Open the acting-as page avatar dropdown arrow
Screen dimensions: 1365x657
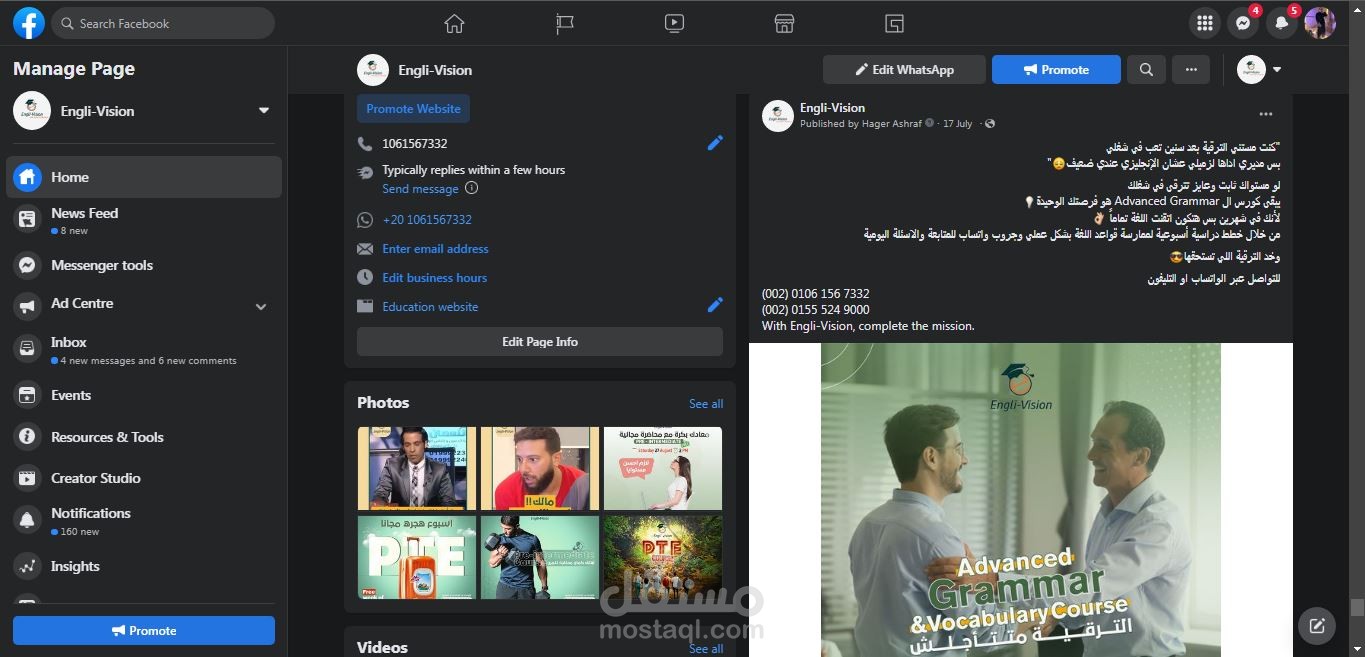(1277, 70)
